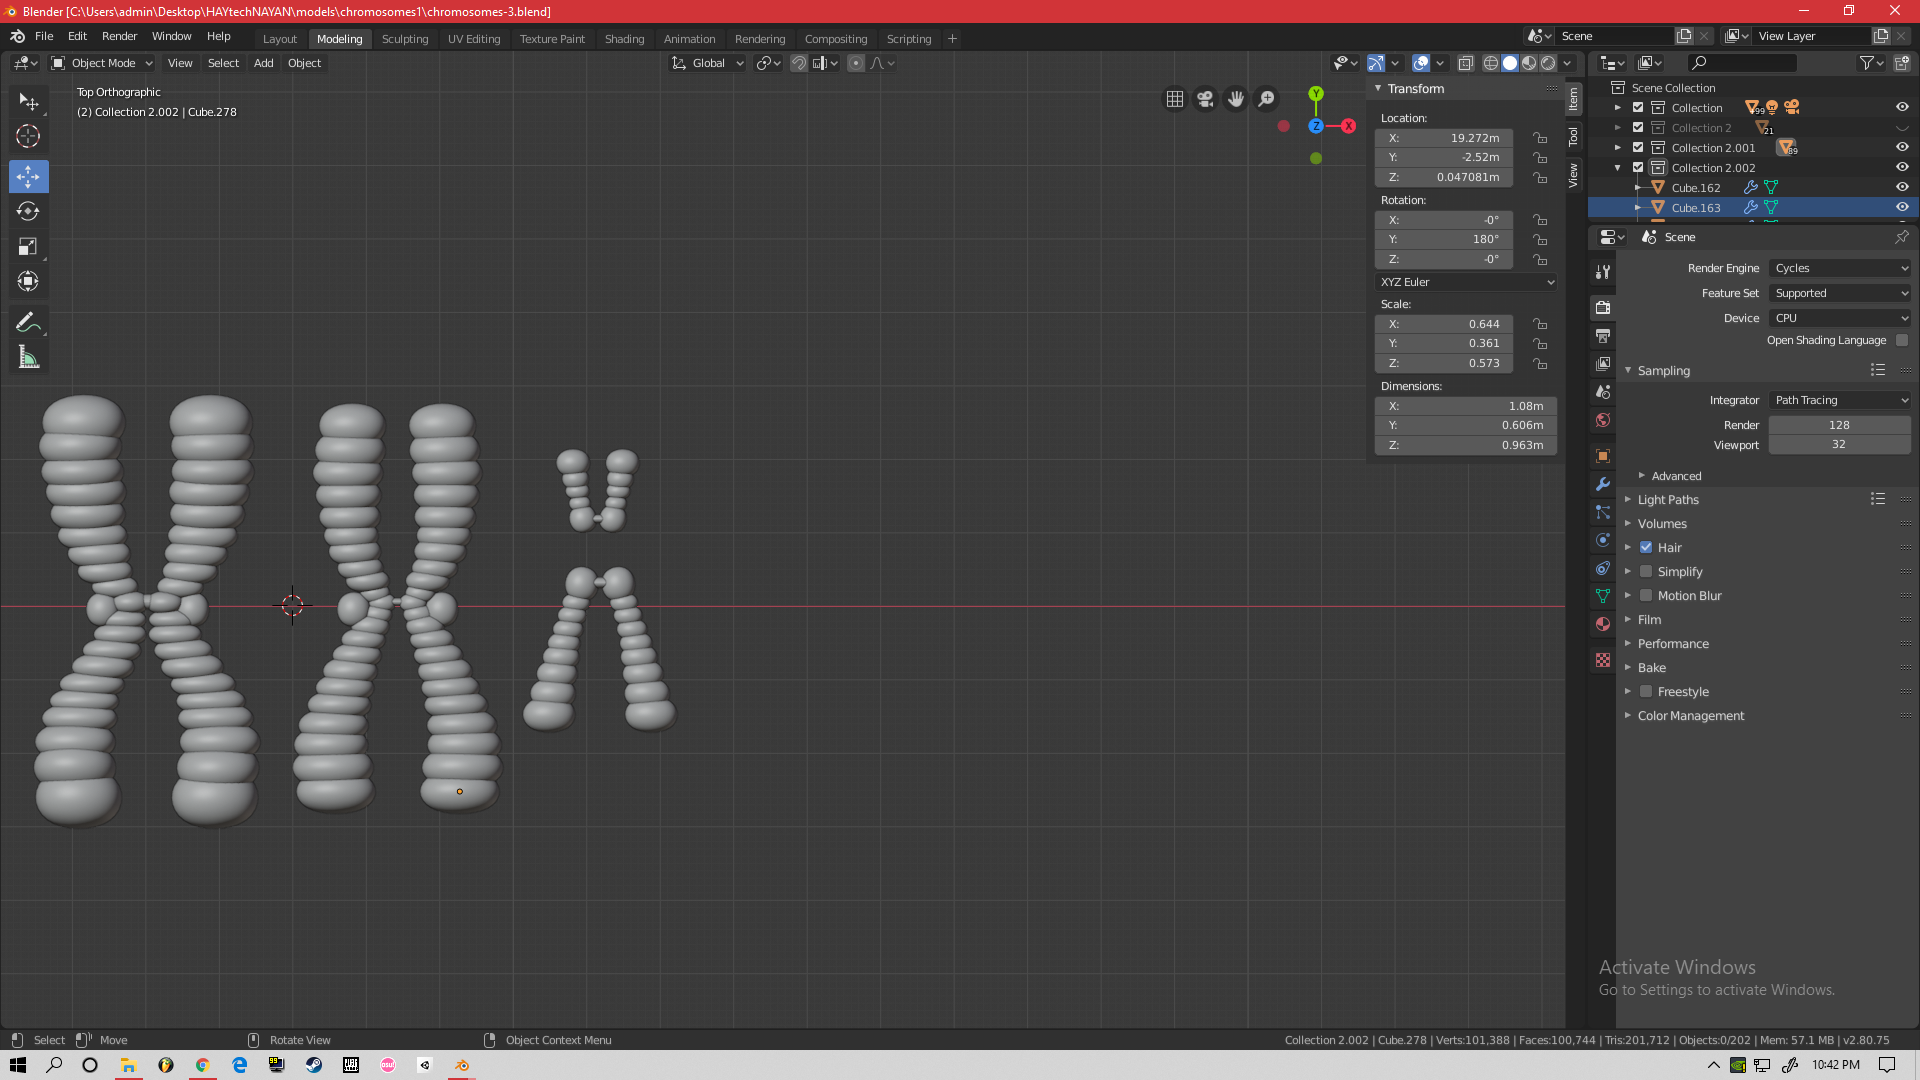Open Active Tool and Workspace settings tab

pos(1603,271)
